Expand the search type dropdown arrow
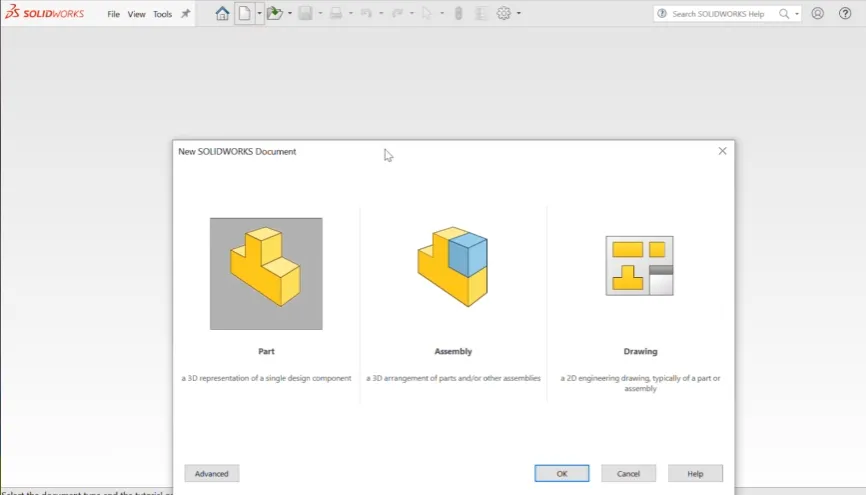This screenshot has width=866, height=495. pos(796,14)
